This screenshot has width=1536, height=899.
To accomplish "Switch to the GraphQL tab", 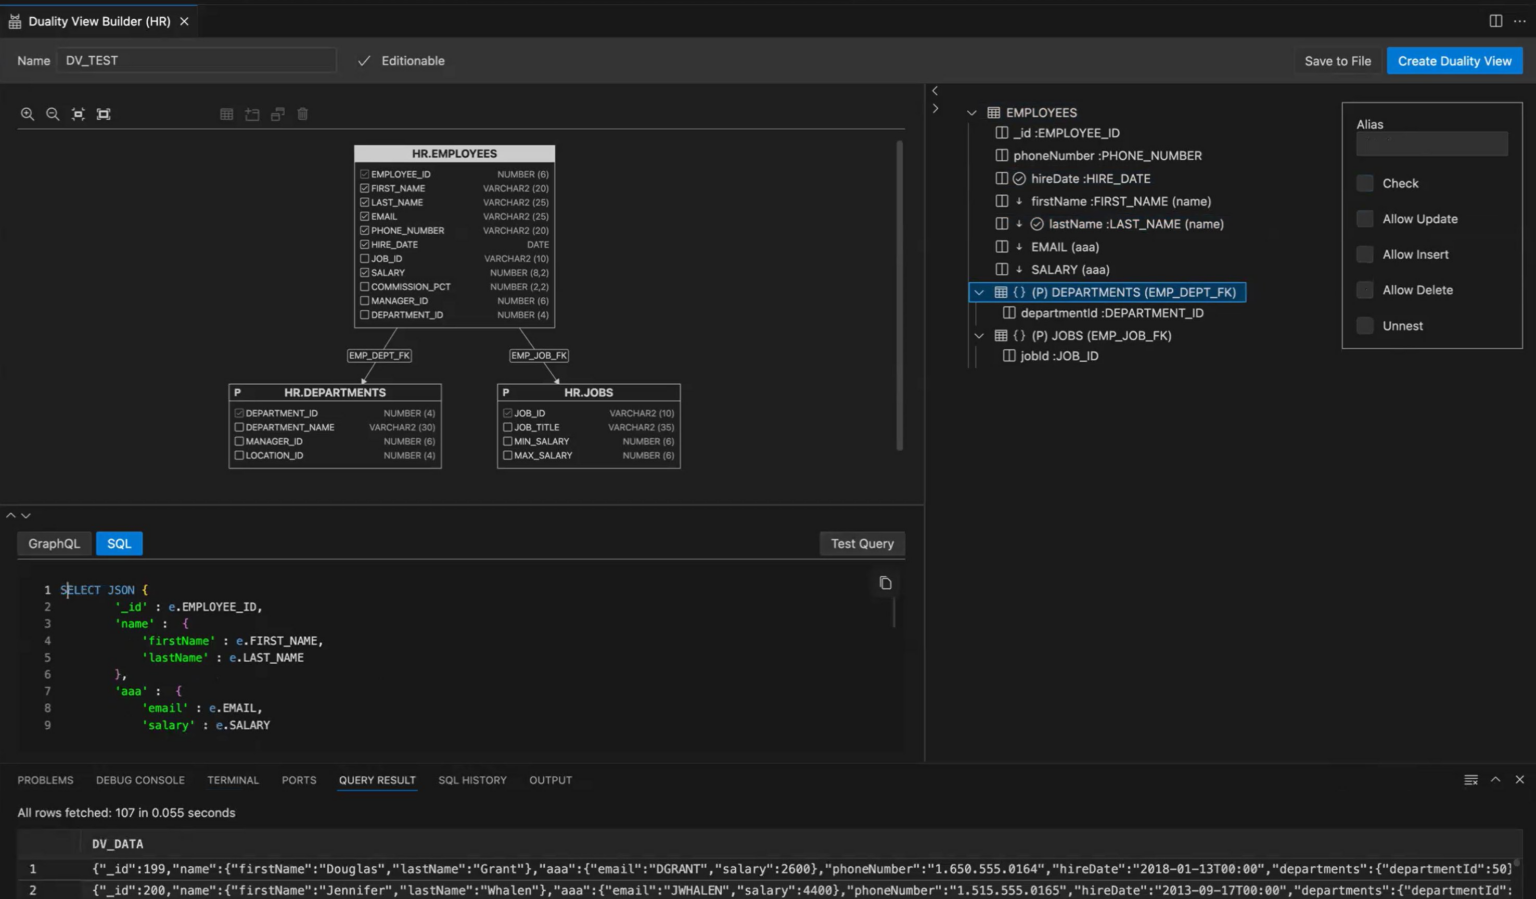I will click(x=54, y=544).
